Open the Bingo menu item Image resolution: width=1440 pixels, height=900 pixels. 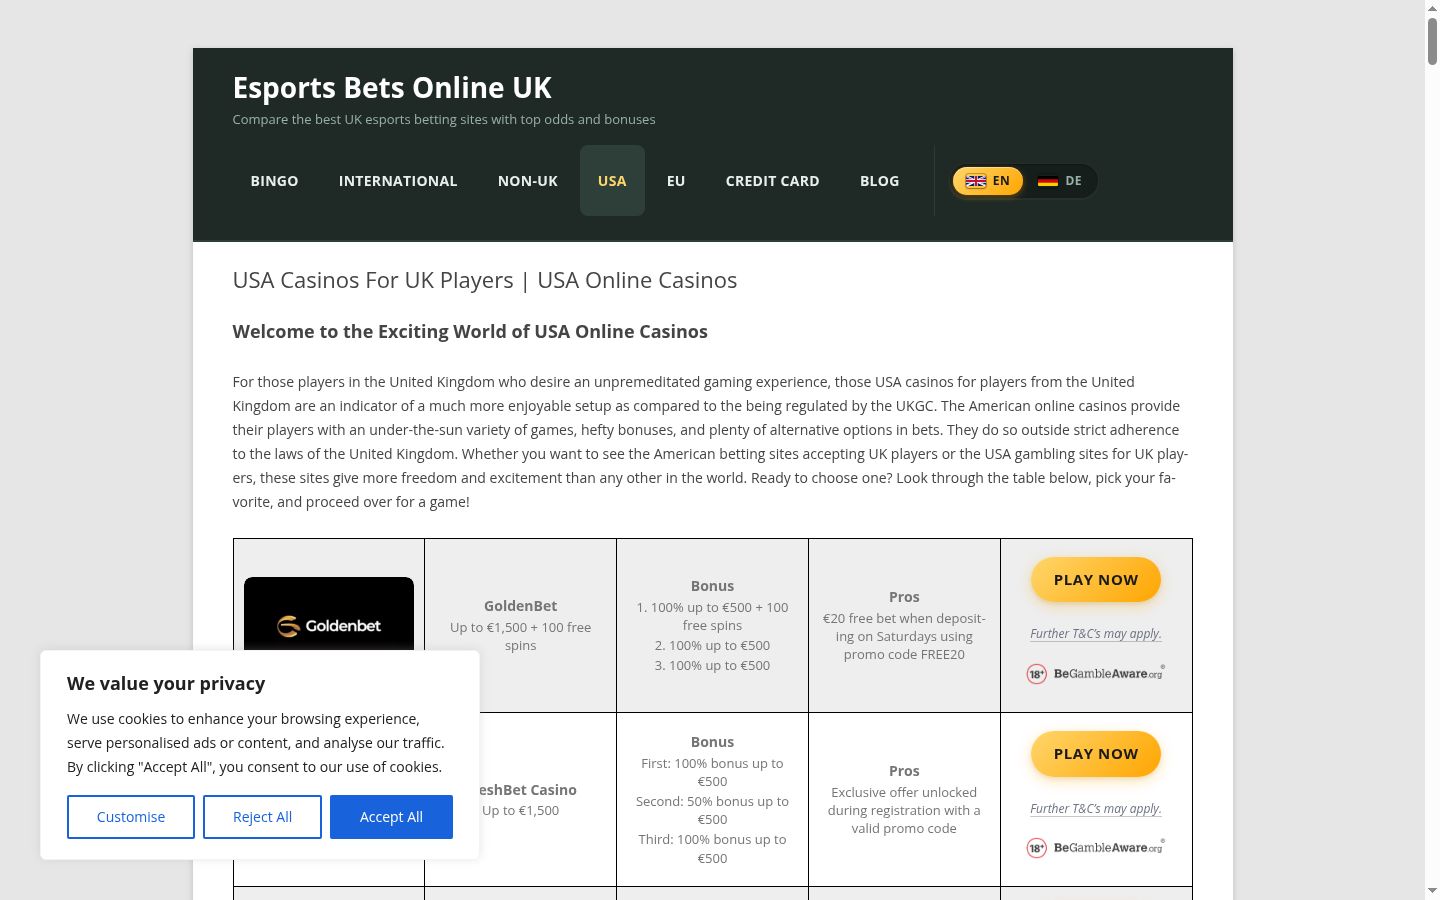274,181
